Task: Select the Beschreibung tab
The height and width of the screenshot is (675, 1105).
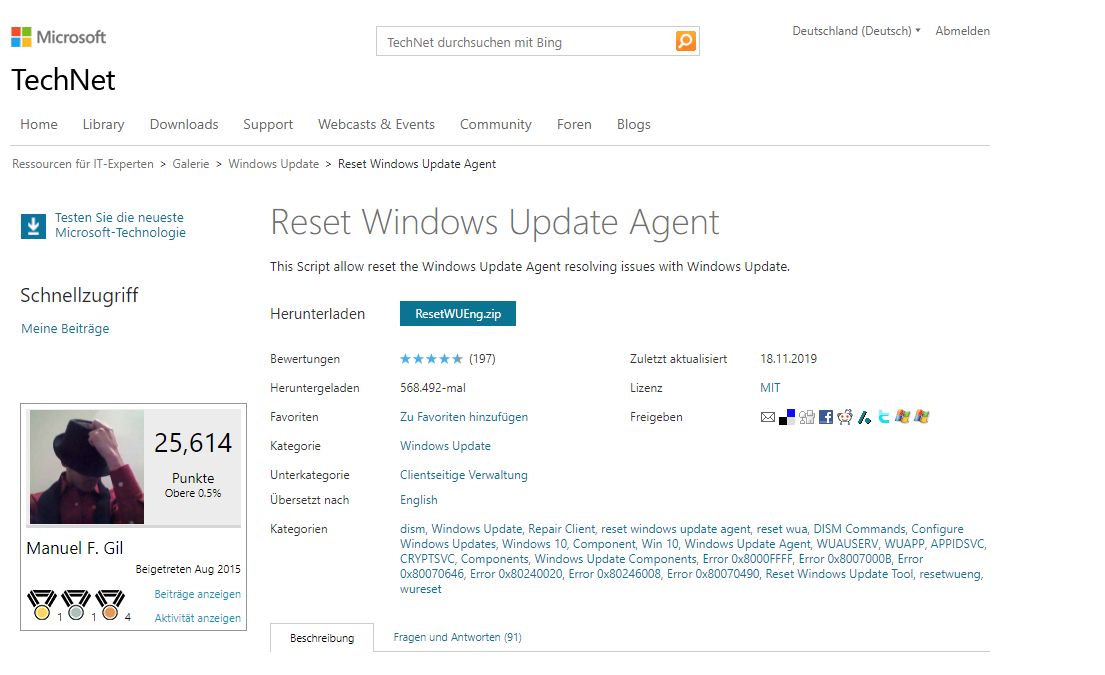Action: tap(322, 638)
